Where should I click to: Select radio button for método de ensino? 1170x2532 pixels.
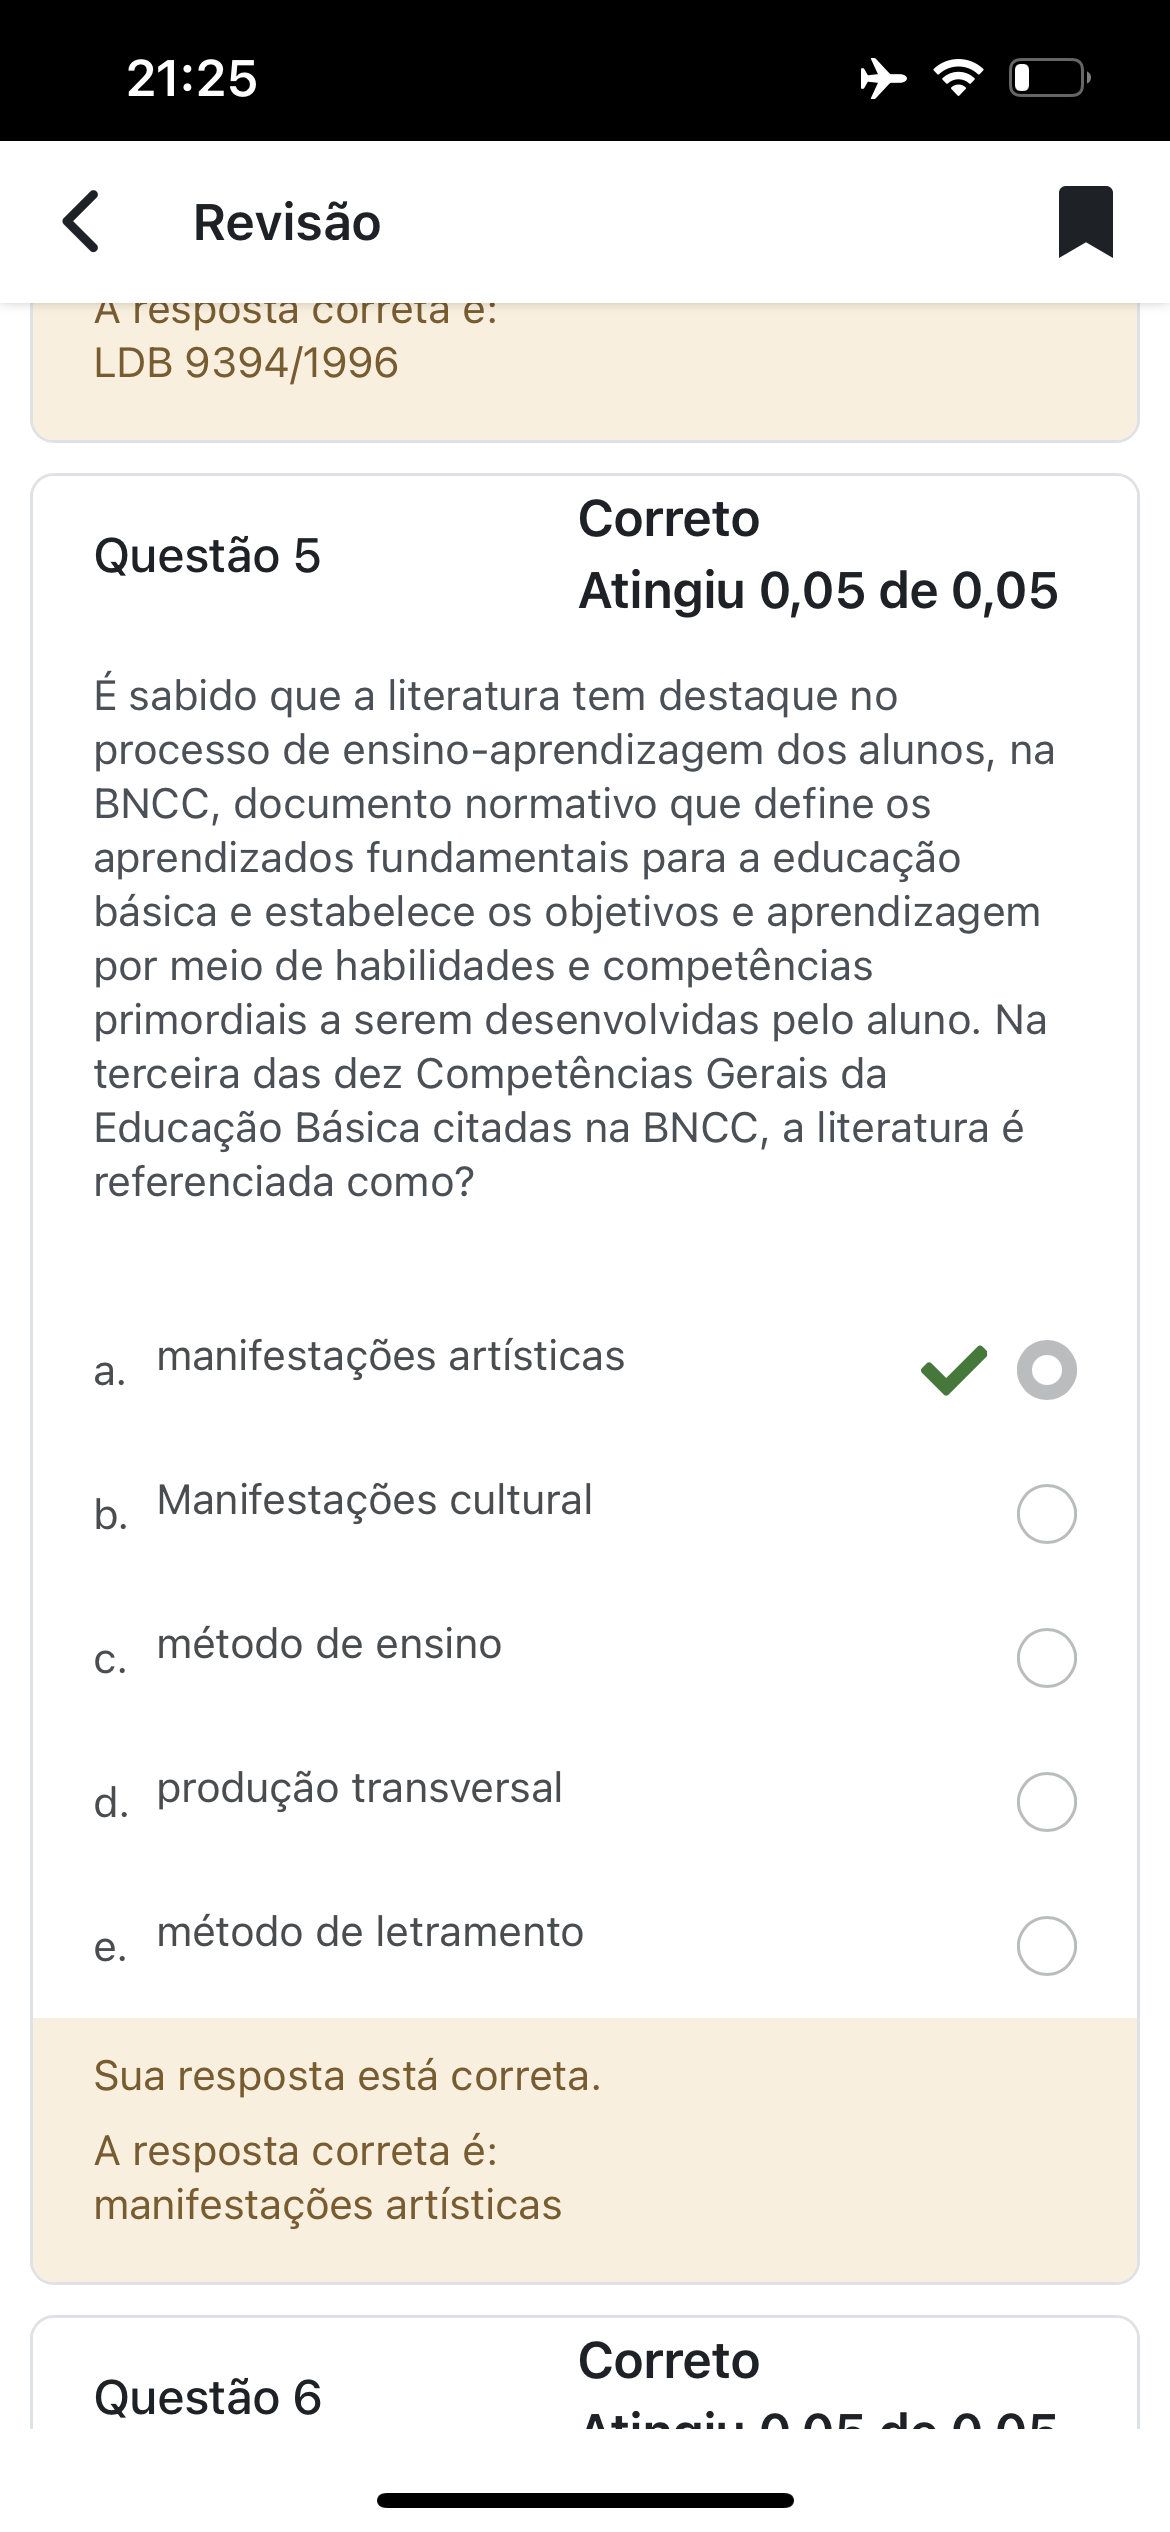tap(1046, 1658)
